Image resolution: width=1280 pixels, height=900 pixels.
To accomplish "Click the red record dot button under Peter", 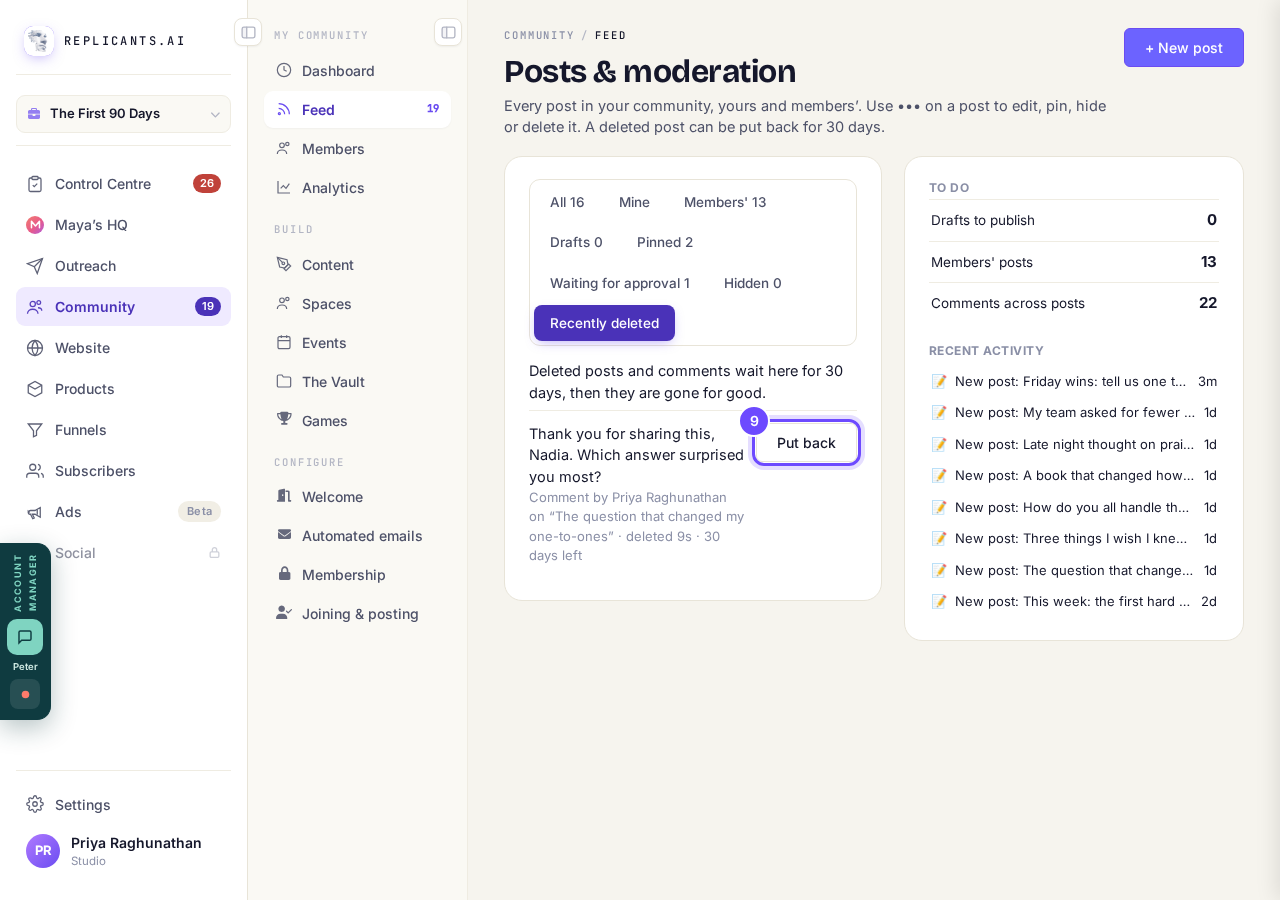I will (x=25, y=694).
